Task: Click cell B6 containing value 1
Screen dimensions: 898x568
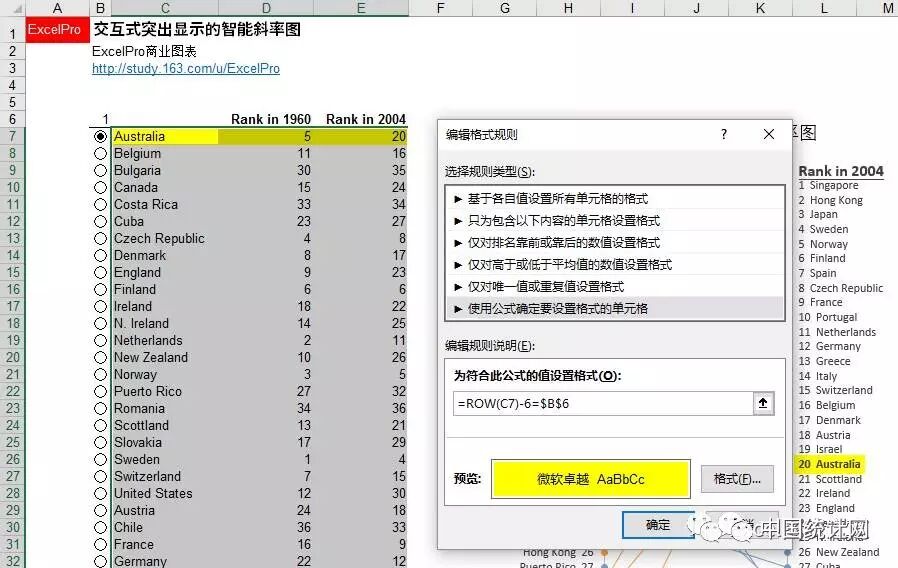Action: (100, 119)
